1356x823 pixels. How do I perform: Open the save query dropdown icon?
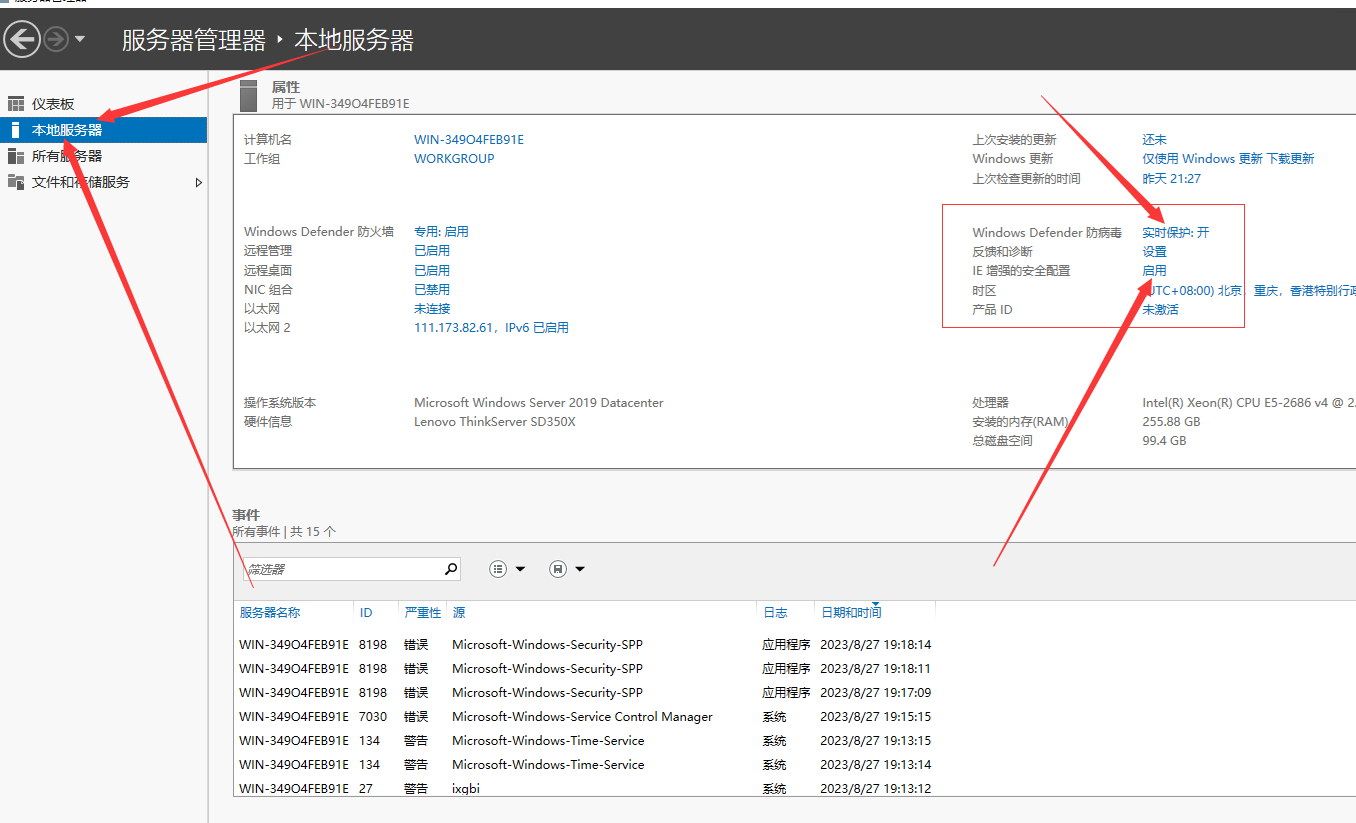click(x=567, y=569)
